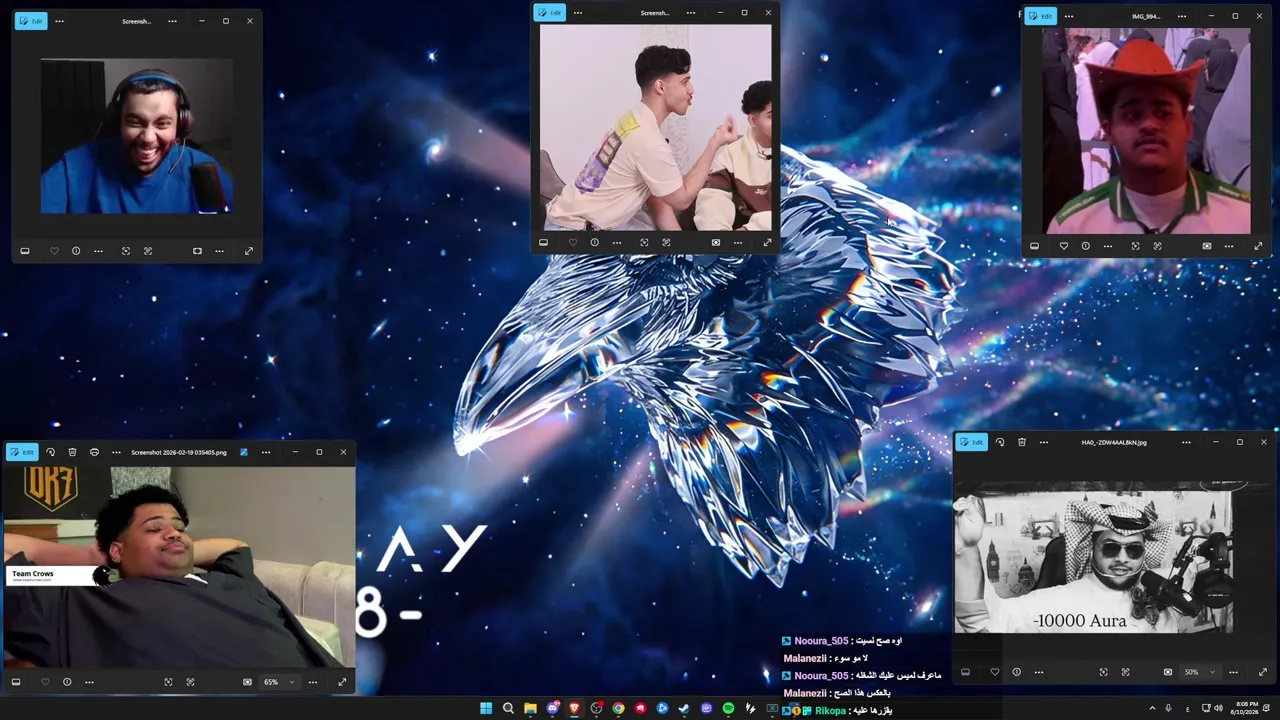Enter fullscreen in the HA0_-ZDW4AALBkN.jpg window
Viewport: 1280px width, 720px height.
coord(1262,672)
